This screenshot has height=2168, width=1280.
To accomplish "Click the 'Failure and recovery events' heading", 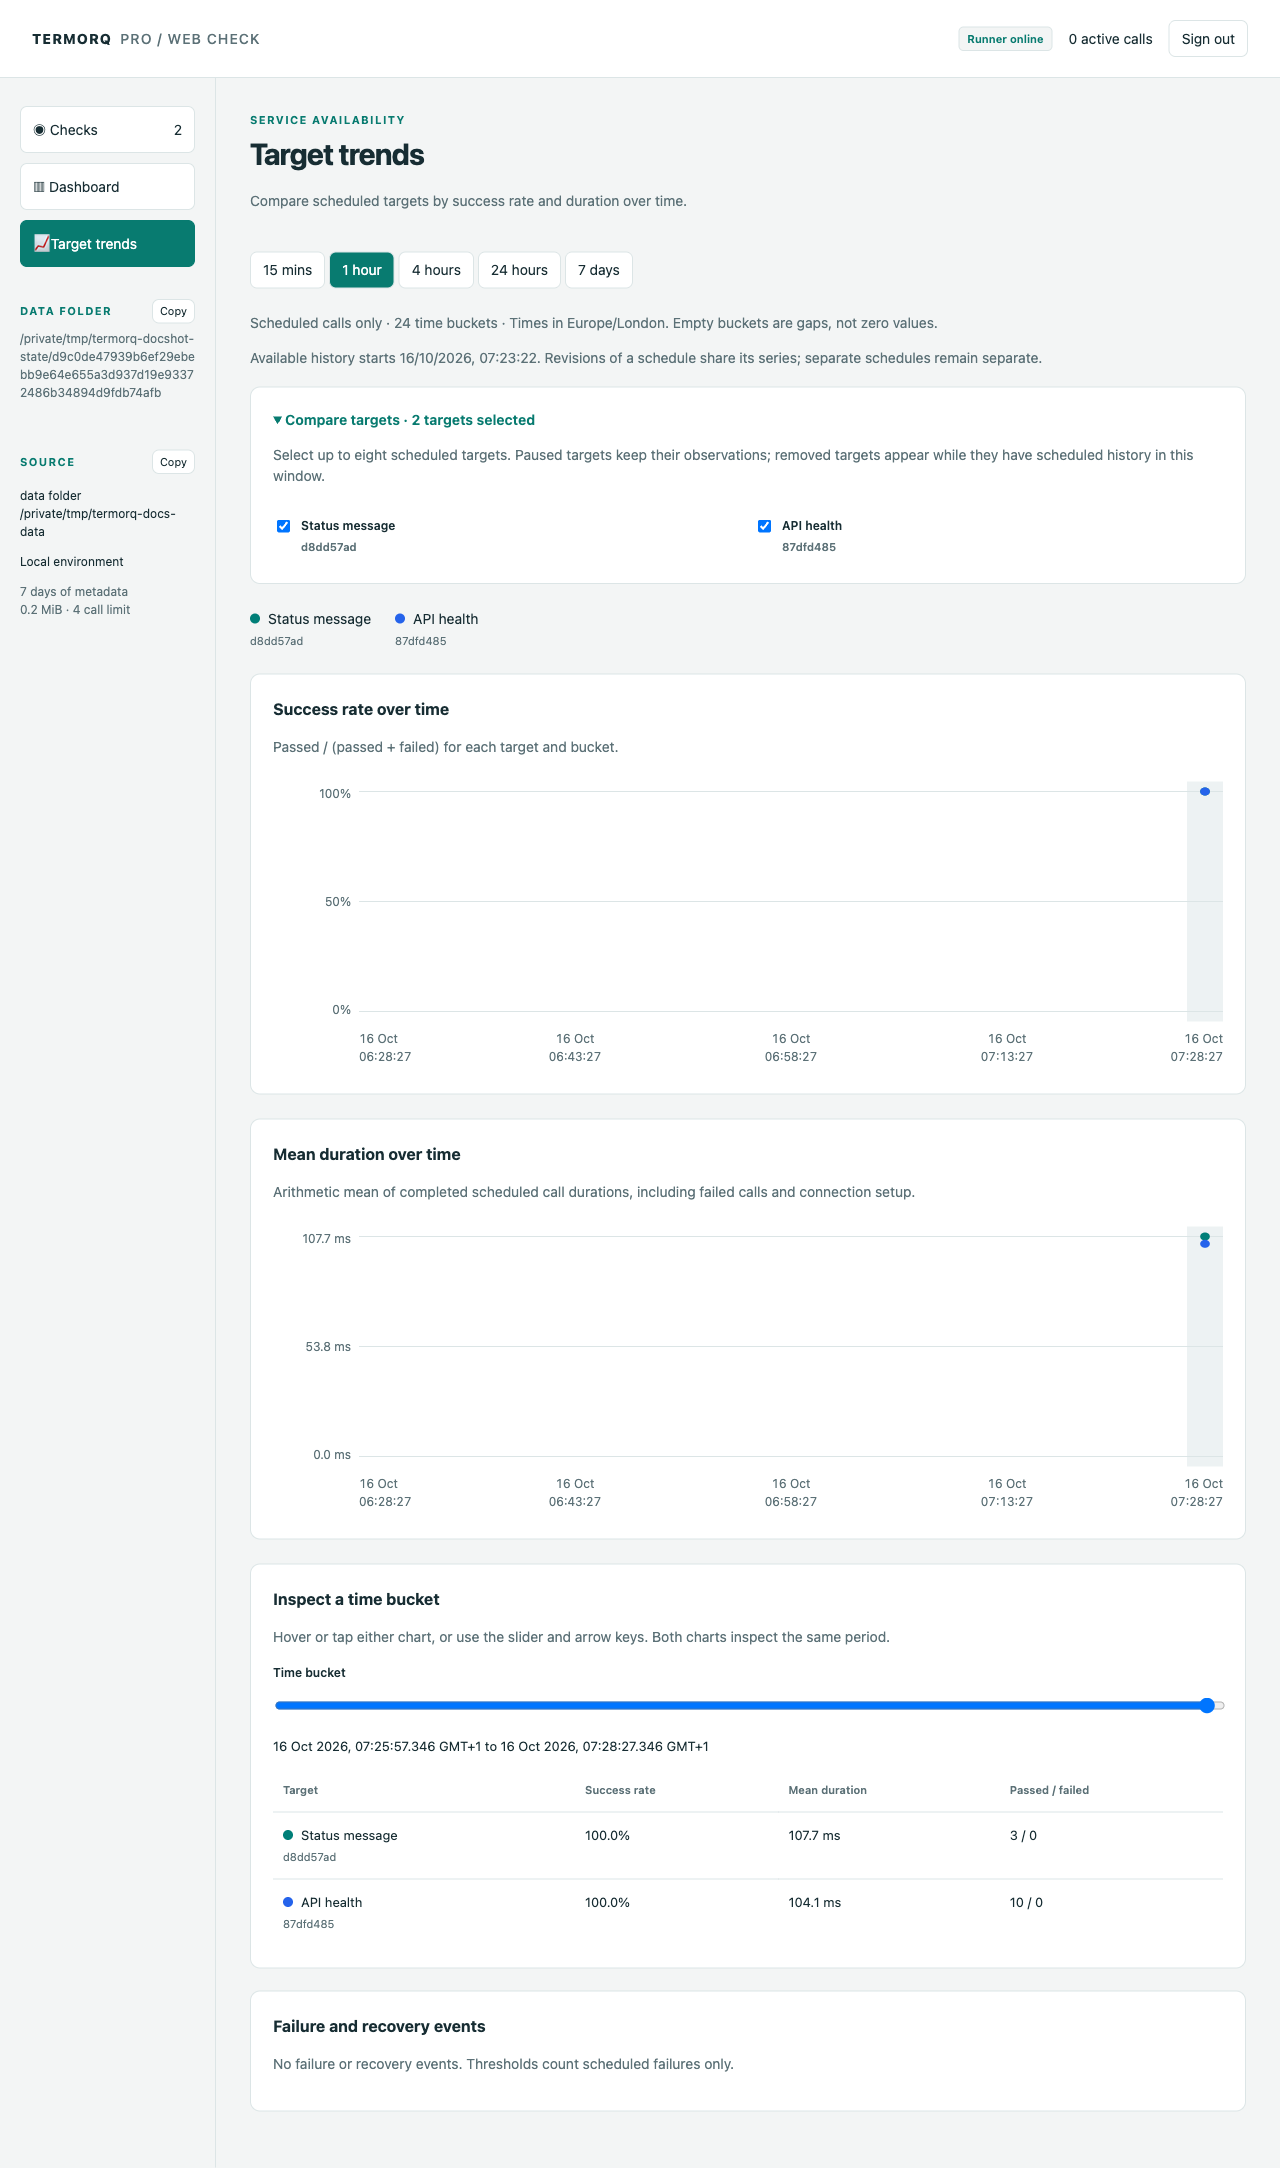I will coord(379,2026).
